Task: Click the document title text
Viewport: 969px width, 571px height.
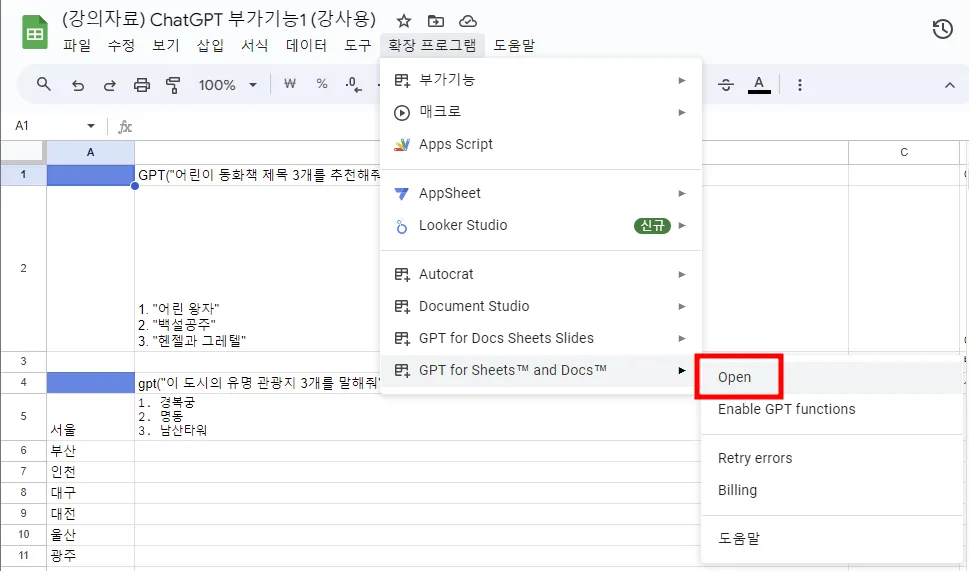Action: click(219, 19)
